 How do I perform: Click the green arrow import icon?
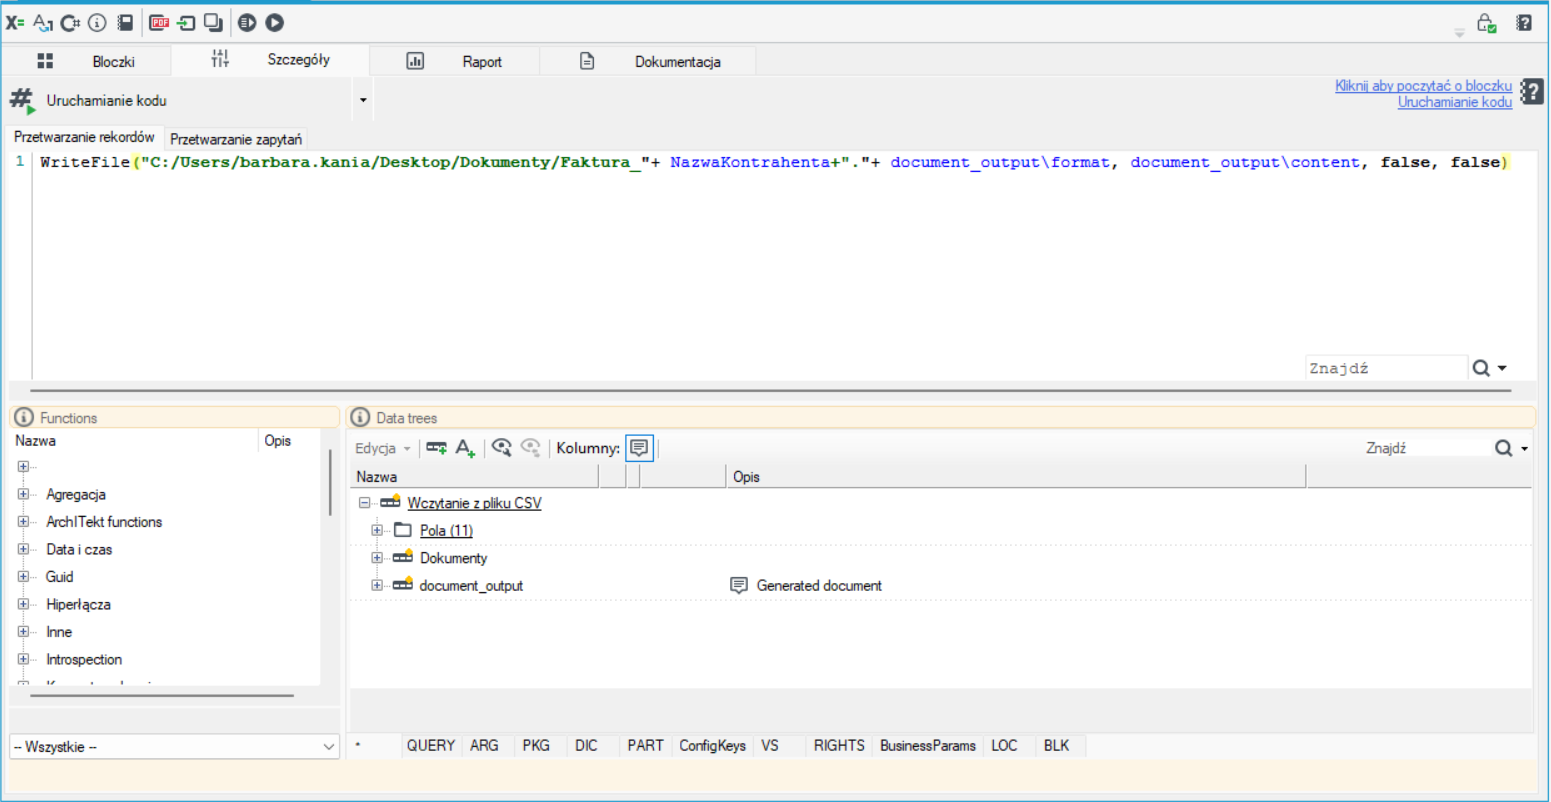point(186,22)
